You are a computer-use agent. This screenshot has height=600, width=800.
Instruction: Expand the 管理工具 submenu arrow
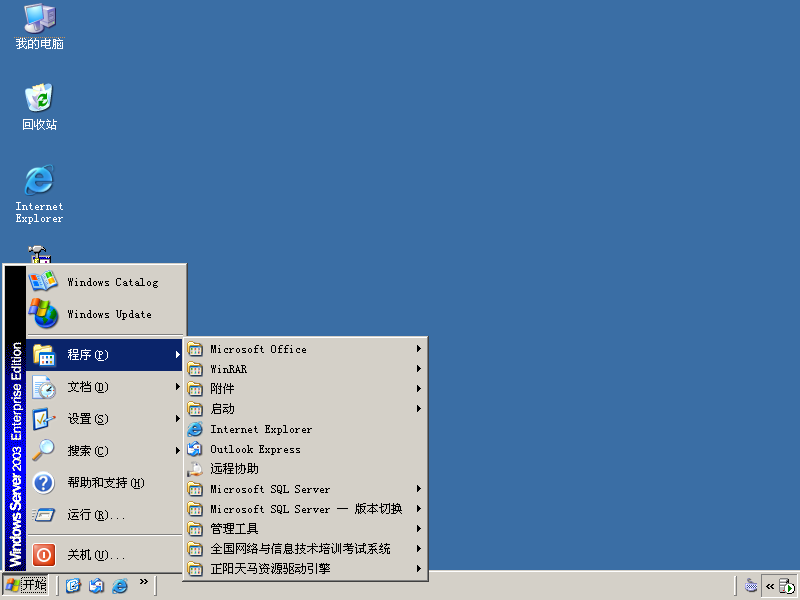coord(418,529)
